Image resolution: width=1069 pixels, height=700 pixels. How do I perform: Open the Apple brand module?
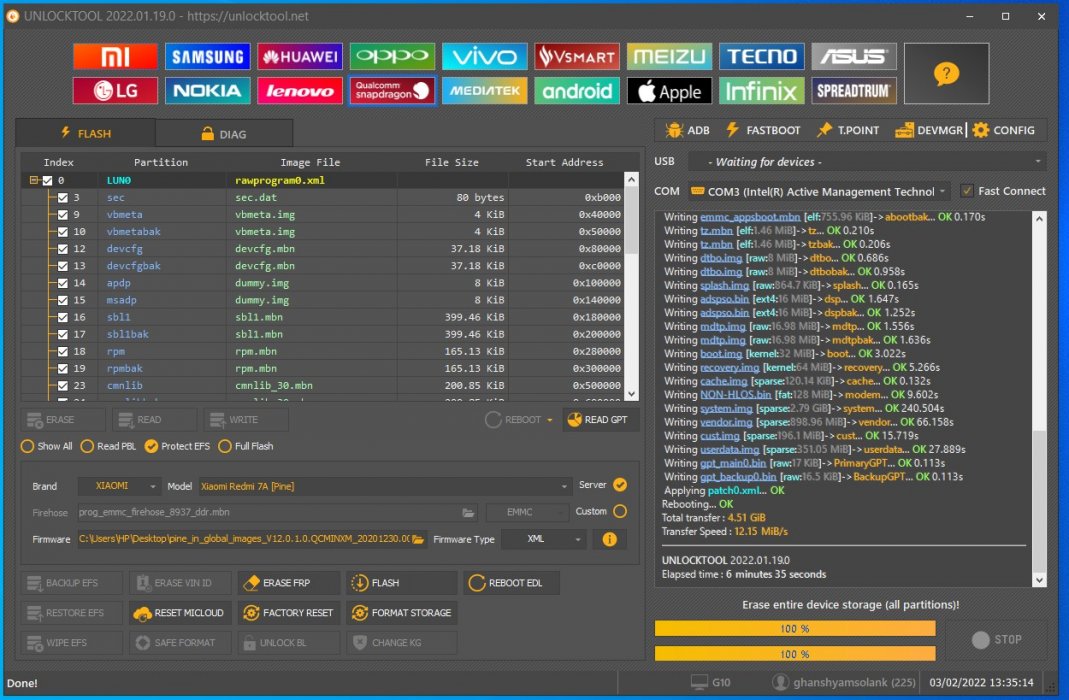669,91
